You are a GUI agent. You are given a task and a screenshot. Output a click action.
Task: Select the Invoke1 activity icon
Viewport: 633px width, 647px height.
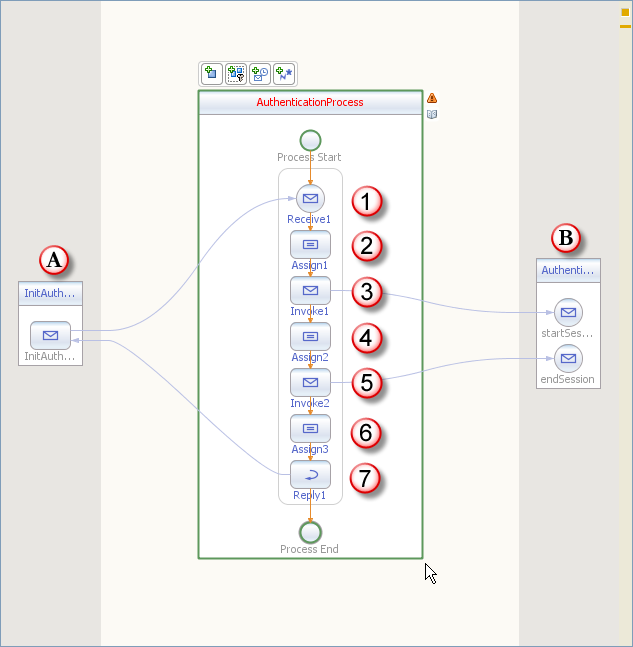tap(310, 290)
